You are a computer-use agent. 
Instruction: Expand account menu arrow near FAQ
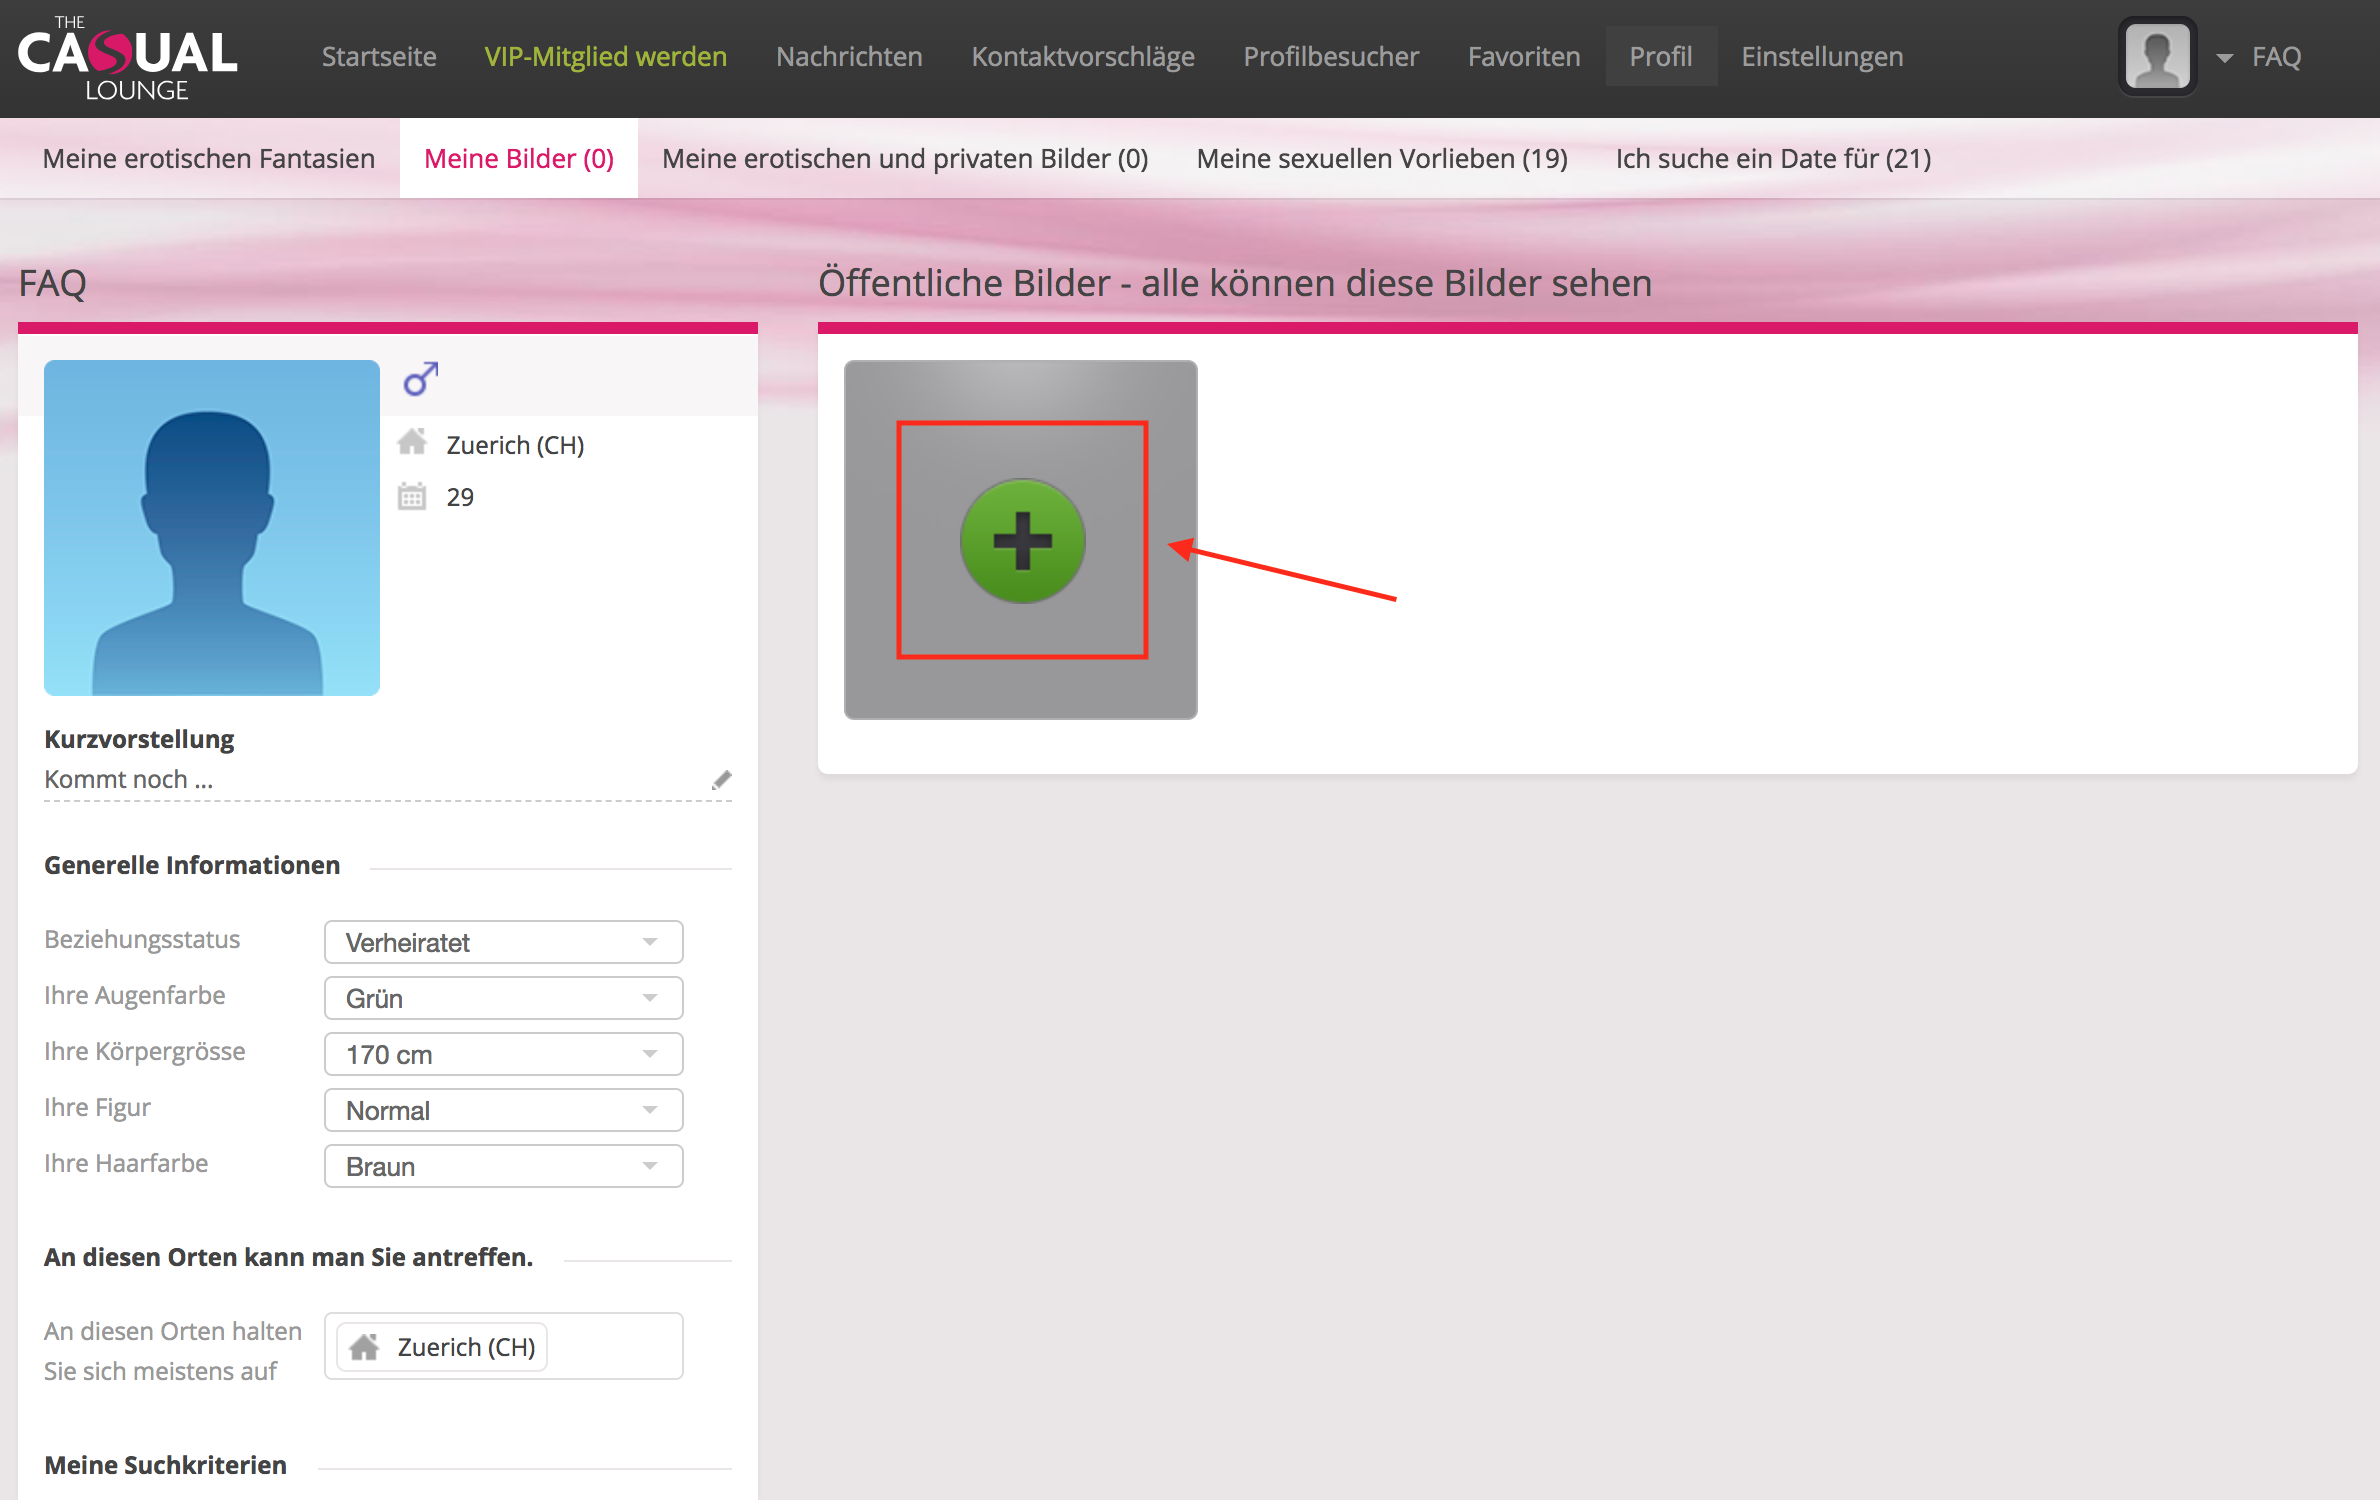click(2224, 58)
